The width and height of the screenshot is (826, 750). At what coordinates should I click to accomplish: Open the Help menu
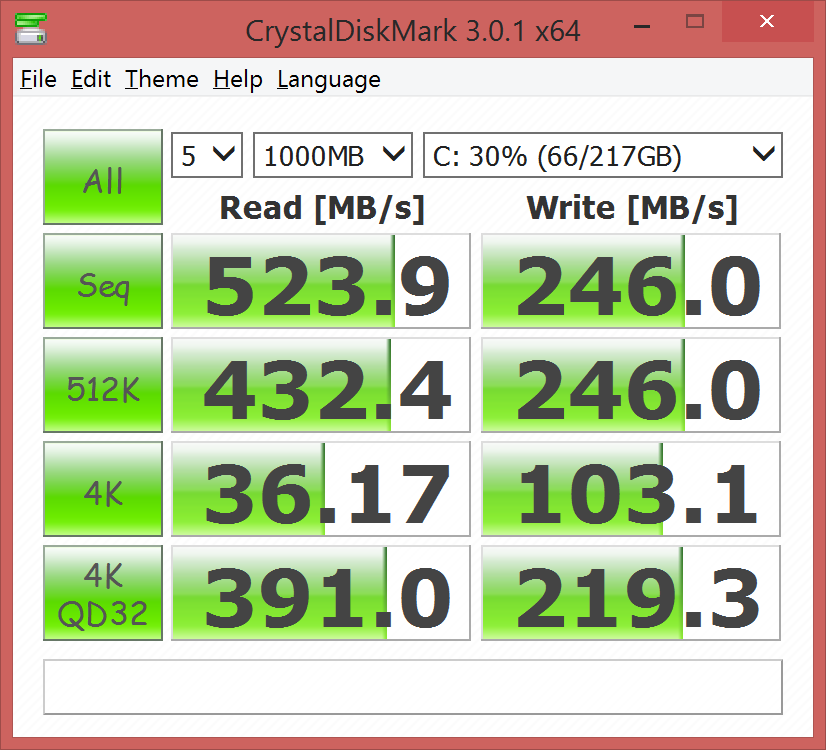coord(238,80)
